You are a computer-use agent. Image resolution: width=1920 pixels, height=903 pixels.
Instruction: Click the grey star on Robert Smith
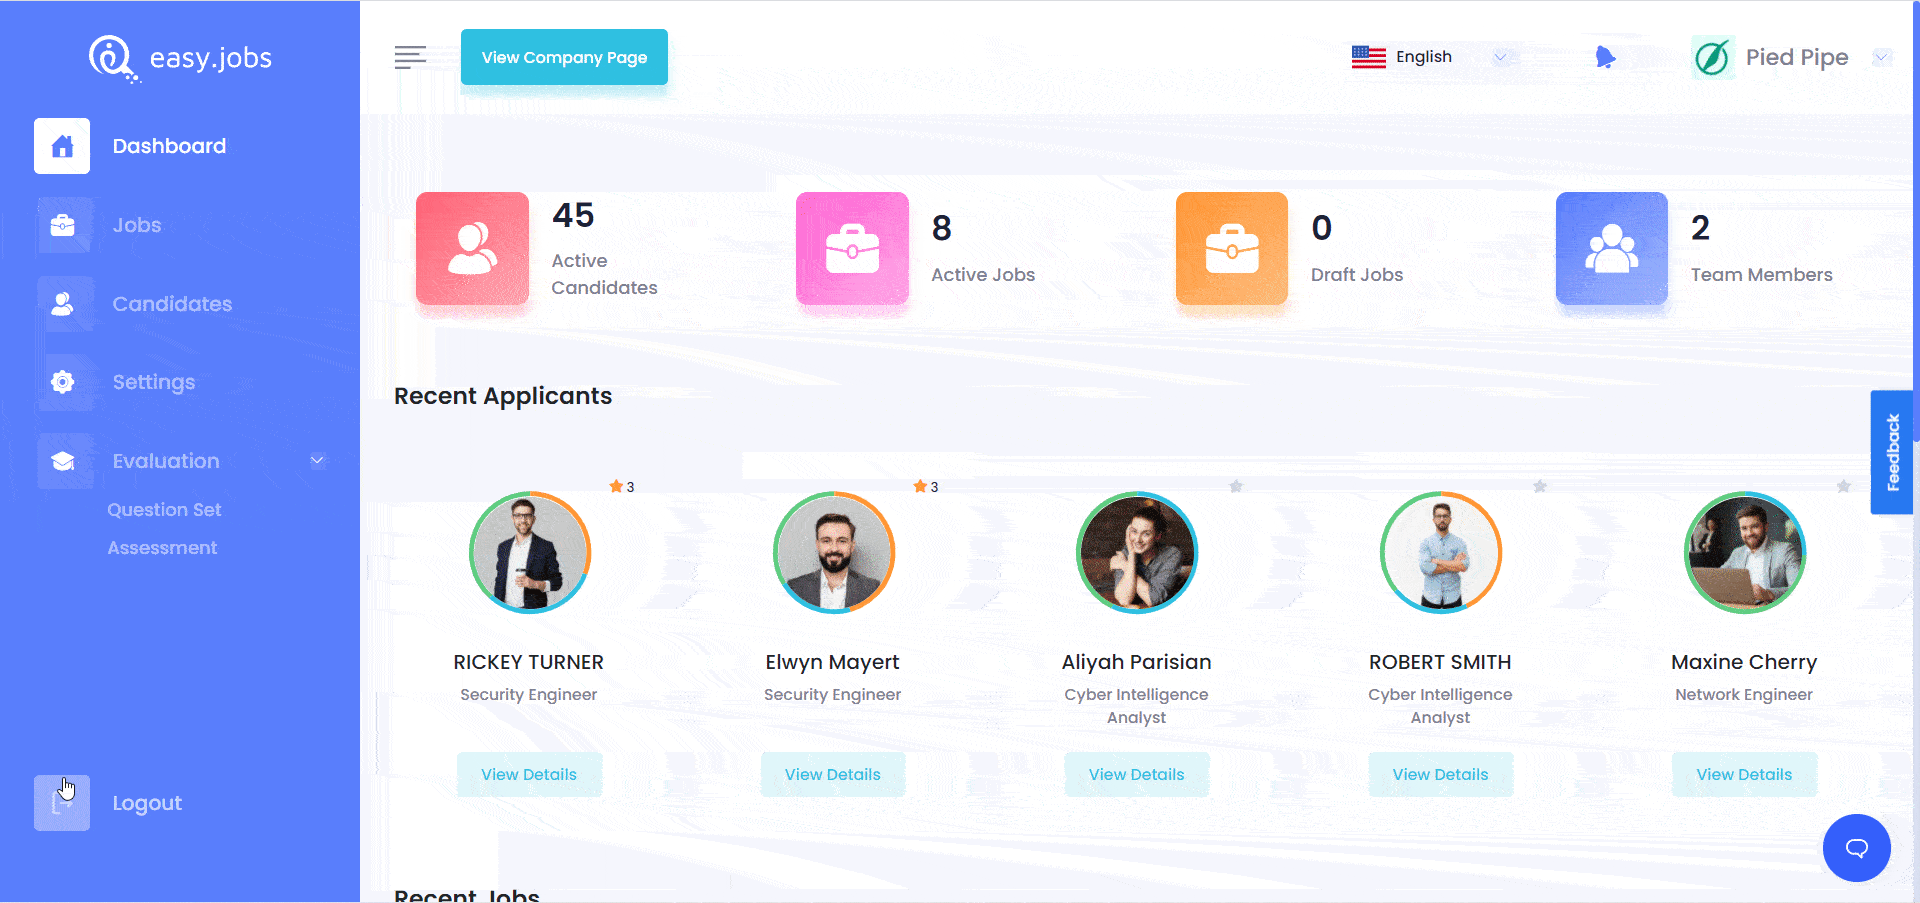coord(1540,486)
